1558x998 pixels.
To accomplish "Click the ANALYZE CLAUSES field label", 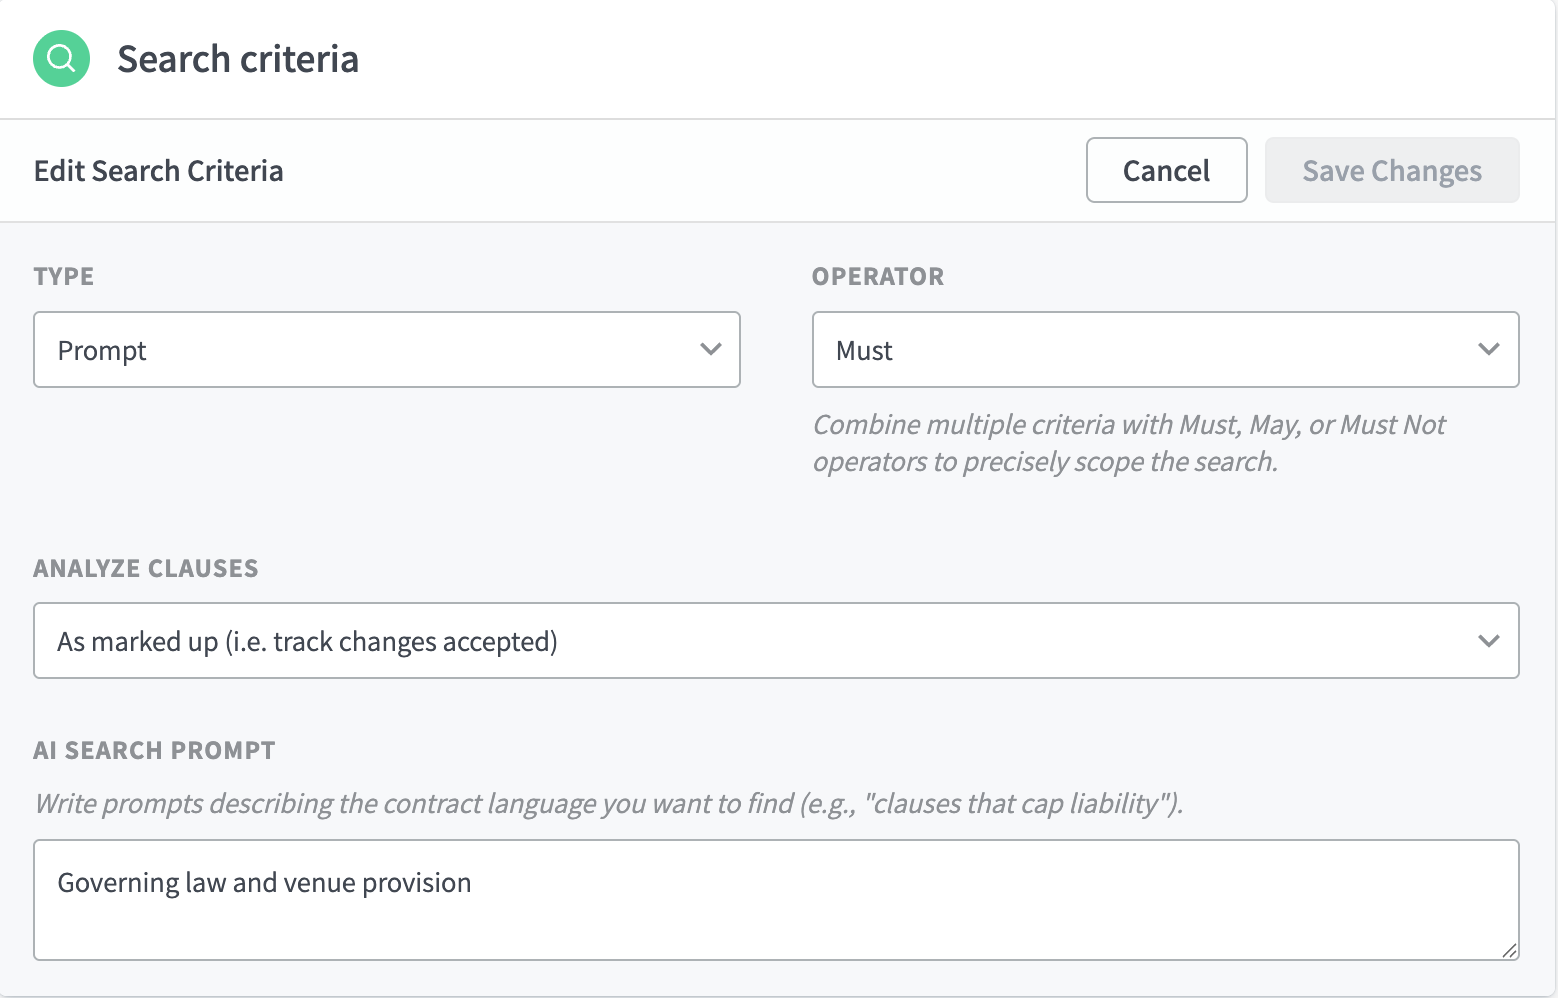I will pyautogui.click(x=146, y=568).
